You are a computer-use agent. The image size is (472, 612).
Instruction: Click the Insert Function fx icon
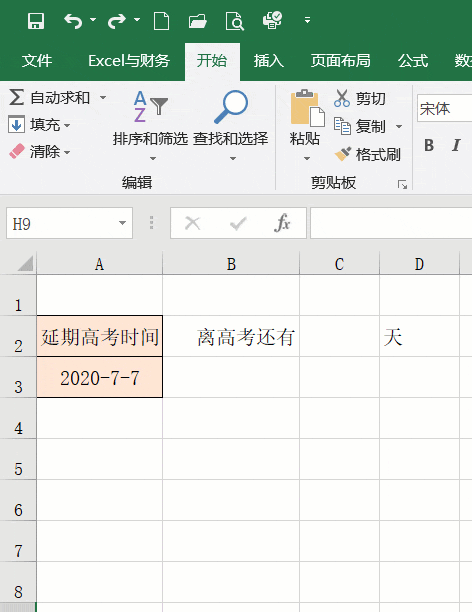[x=282, y=223]
